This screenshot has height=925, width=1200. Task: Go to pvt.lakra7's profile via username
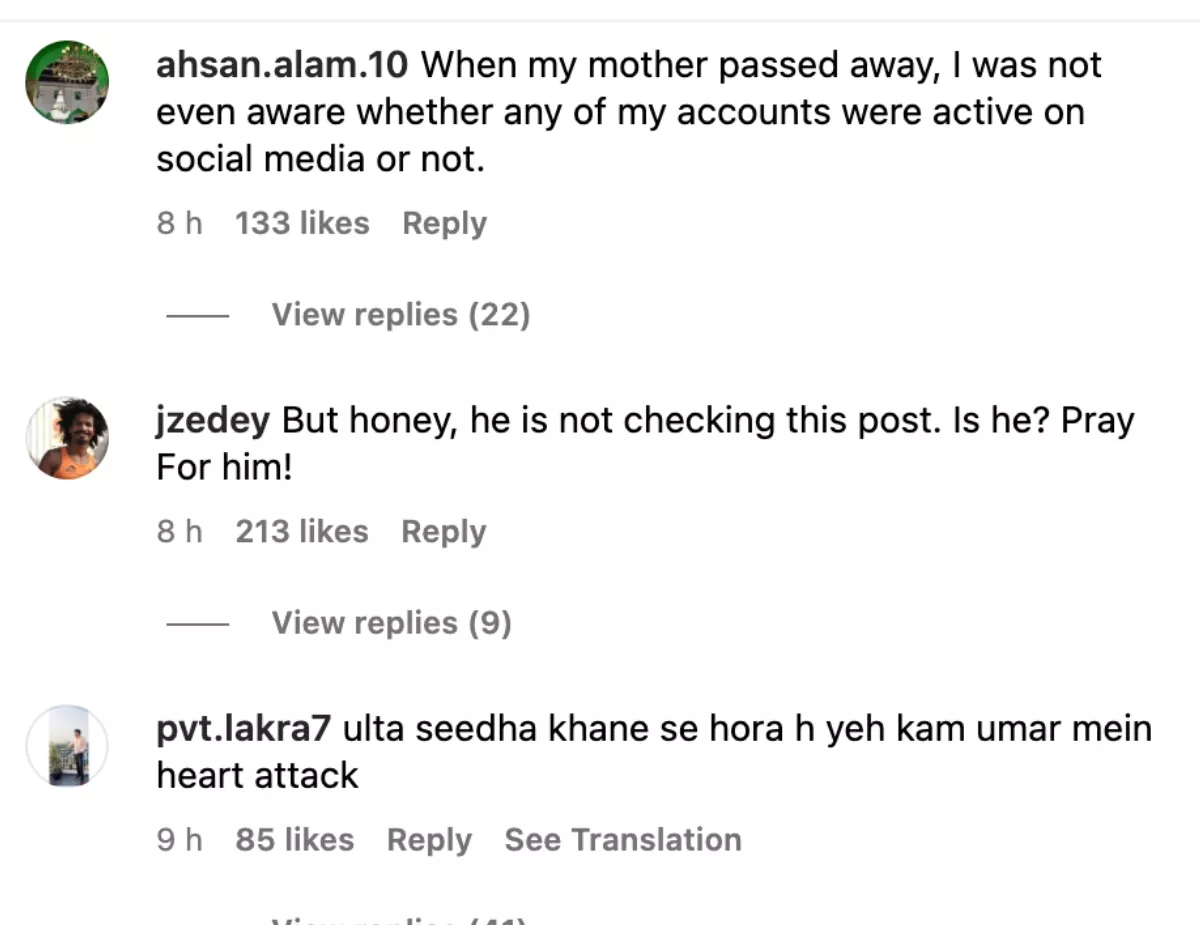[243, 729]
